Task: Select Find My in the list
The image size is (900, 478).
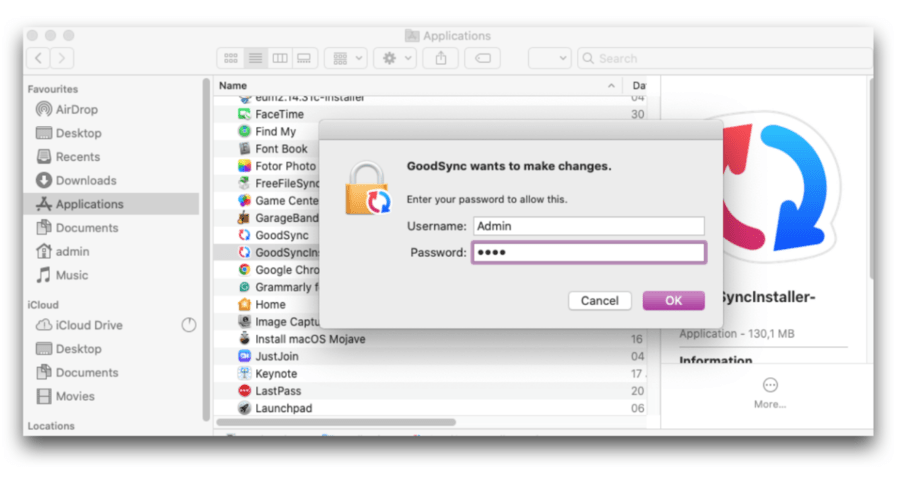Action: (x=267, y=131)
